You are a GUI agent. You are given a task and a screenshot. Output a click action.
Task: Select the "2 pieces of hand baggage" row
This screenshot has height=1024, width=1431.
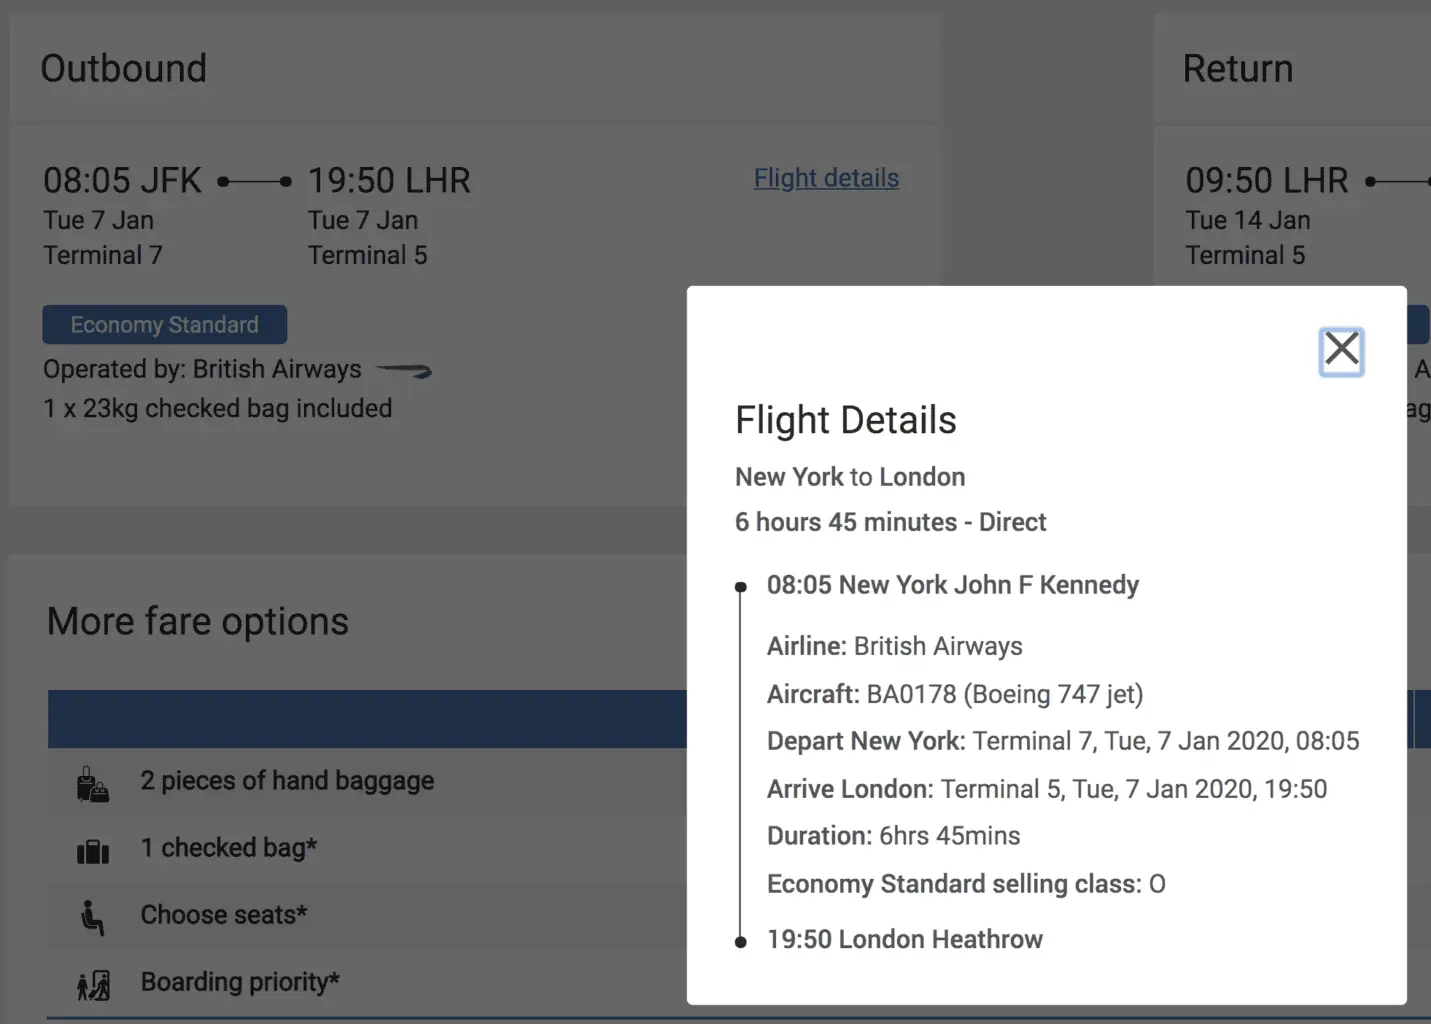(x=287, y=781)
